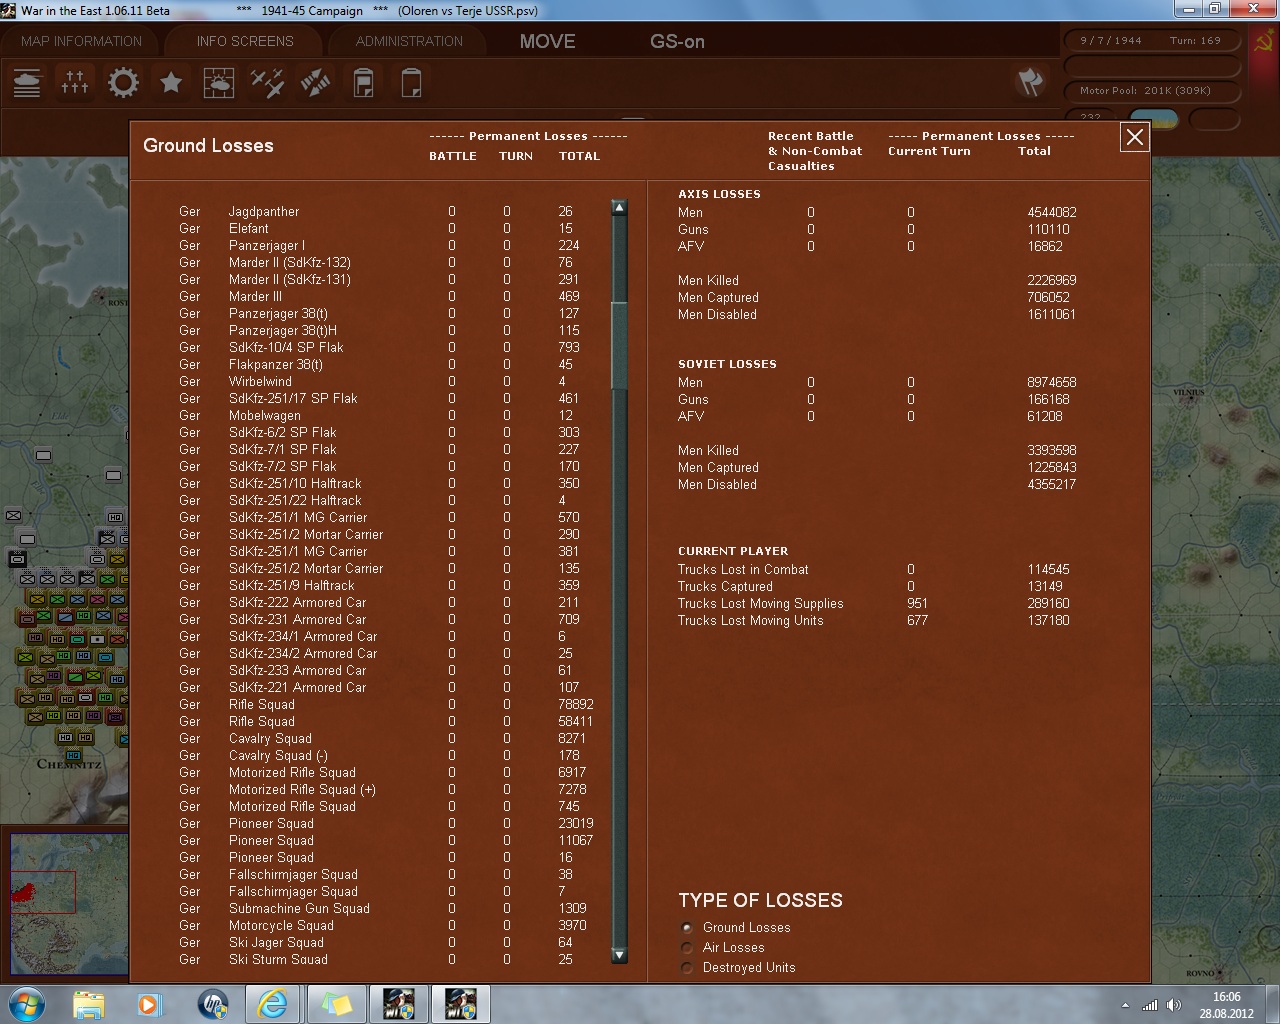The height and width of the screenshot is (1024, 1280).
Task: Open the Map Information tab
Action: point(81,41)
